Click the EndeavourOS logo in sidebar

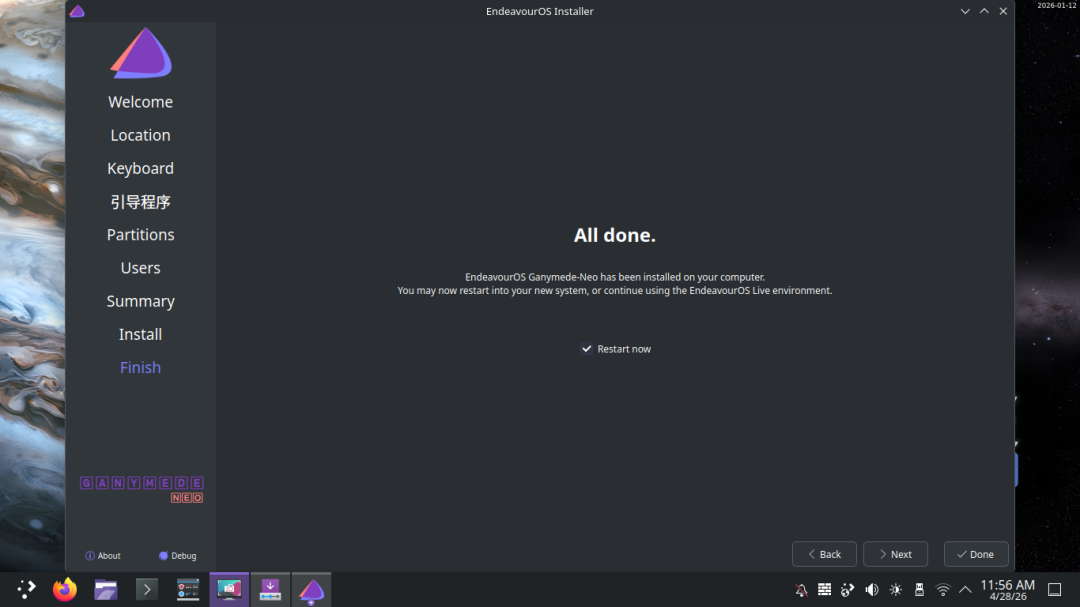pos(141,53)
